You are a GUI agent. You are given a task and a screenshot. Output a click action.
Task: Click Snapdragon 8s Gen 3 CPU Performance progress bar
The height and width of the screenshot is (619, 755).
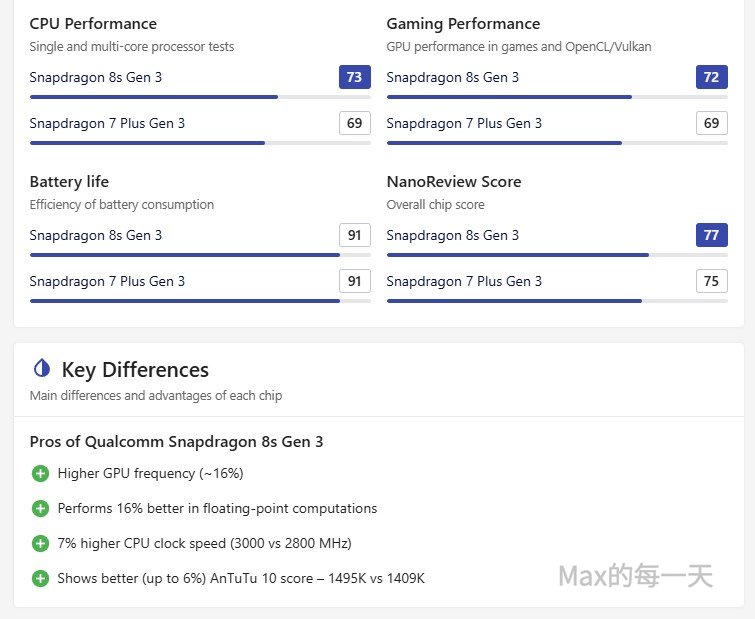200,97
